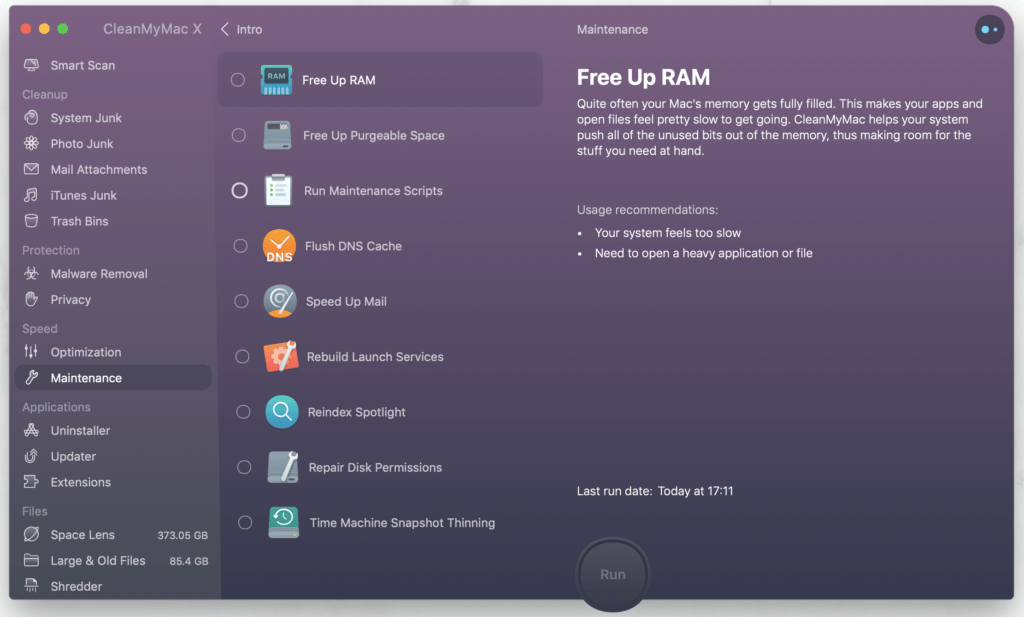Screen dimensions: 1024x617
Task: Click the Reindex Spotlight magnifier icon
Action: point(281,411)
